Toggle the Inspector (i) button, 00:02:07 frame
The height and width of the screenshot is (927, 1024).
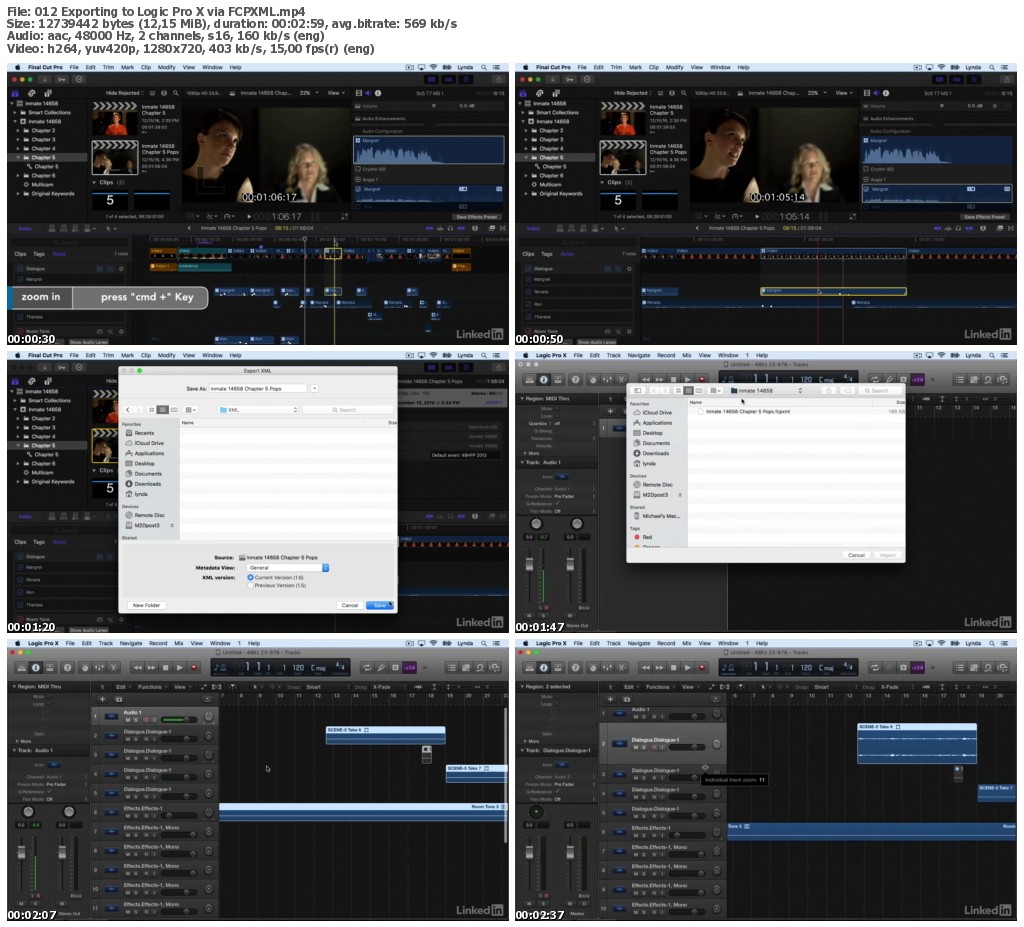pos(36,668)
